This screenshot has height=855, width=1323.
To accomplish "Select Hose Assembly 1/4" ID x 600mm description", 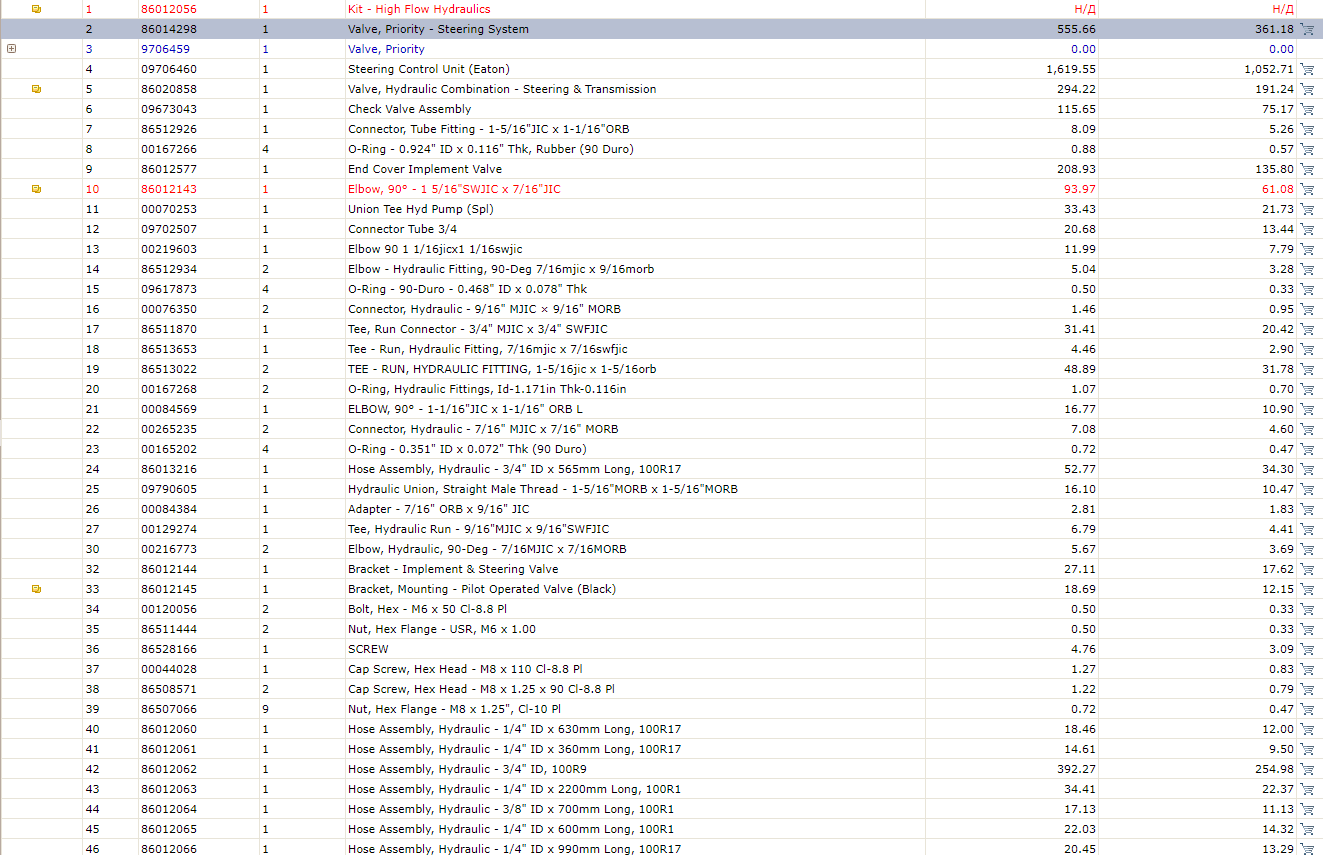I will point(511,829).
